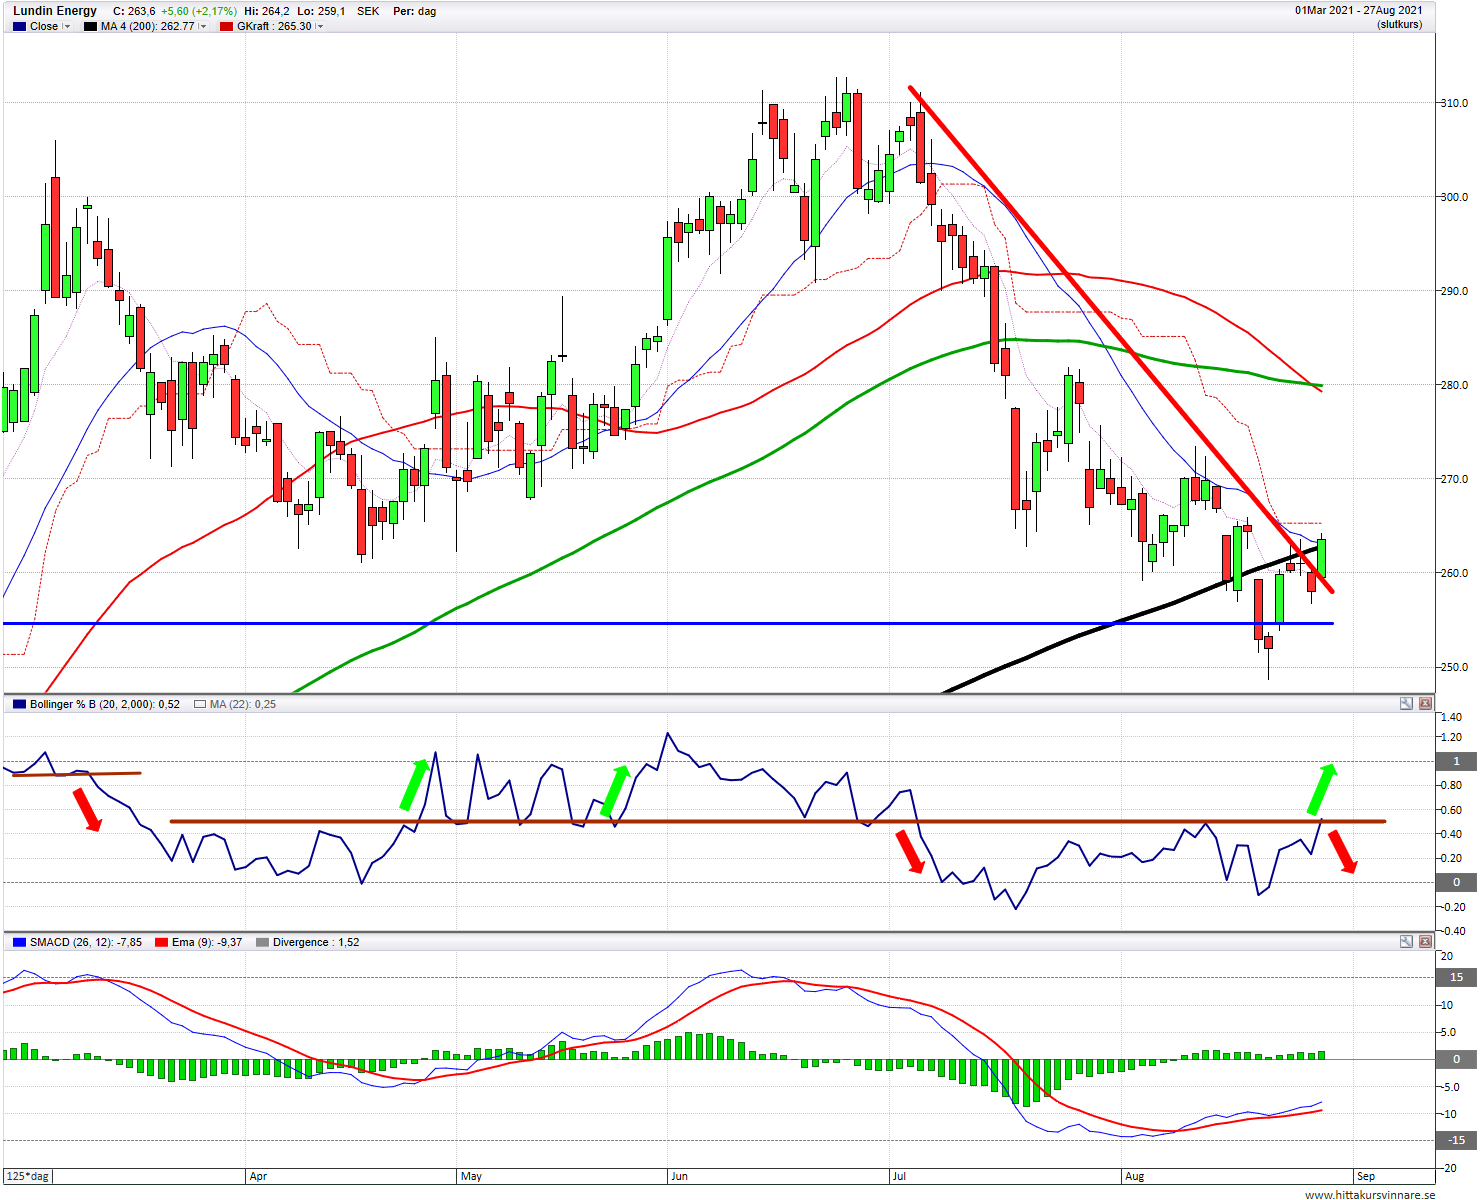Click the Jul marker on time axis
Image resolution: width=1480 pixels, height=1200 pixels.
(898, 1176)
